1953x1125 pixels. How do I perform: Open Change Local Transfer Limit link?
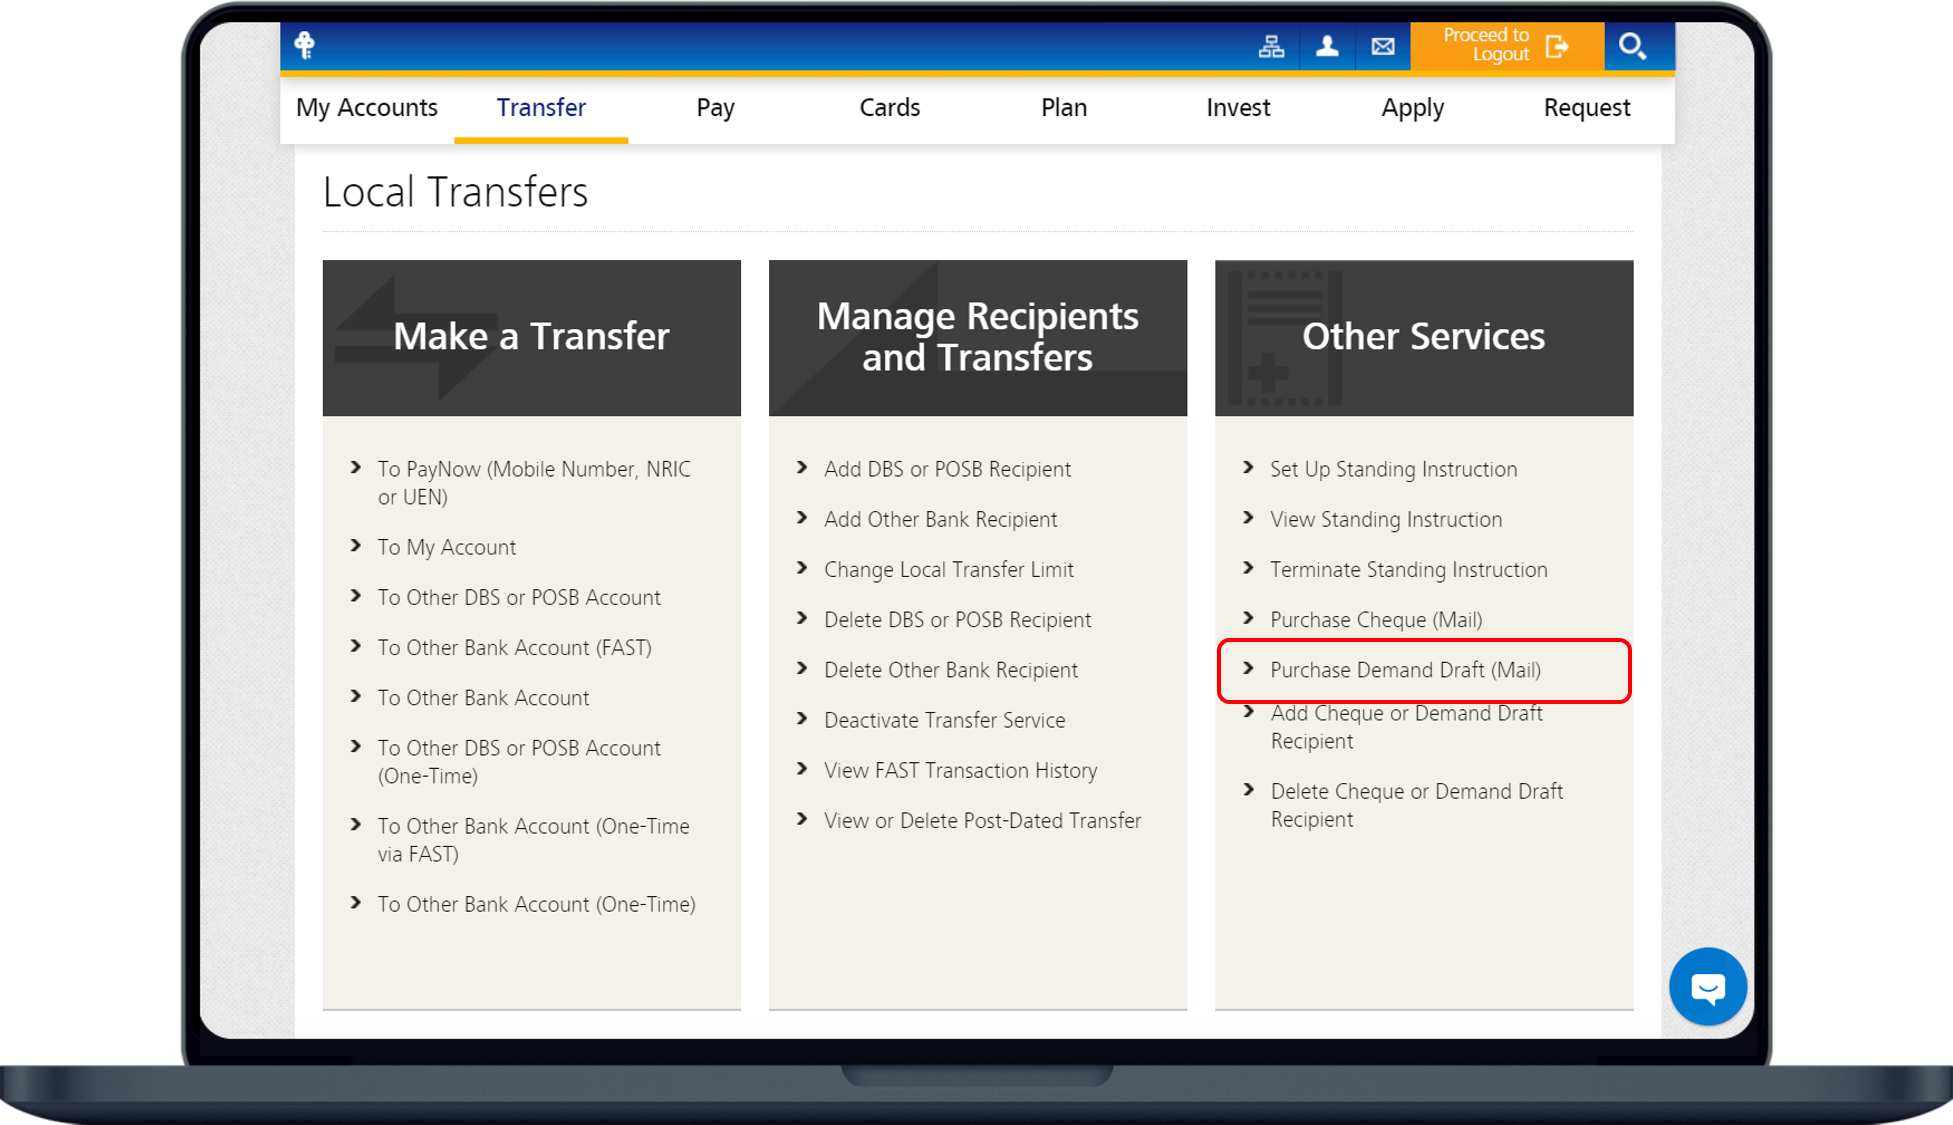[948, 570]
